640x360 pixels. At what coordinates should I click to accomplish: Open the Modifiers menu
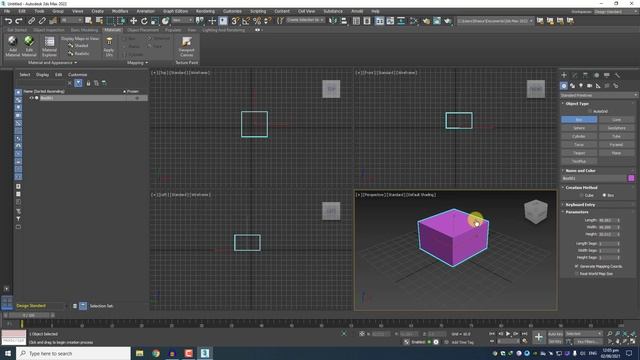point(120,11)
